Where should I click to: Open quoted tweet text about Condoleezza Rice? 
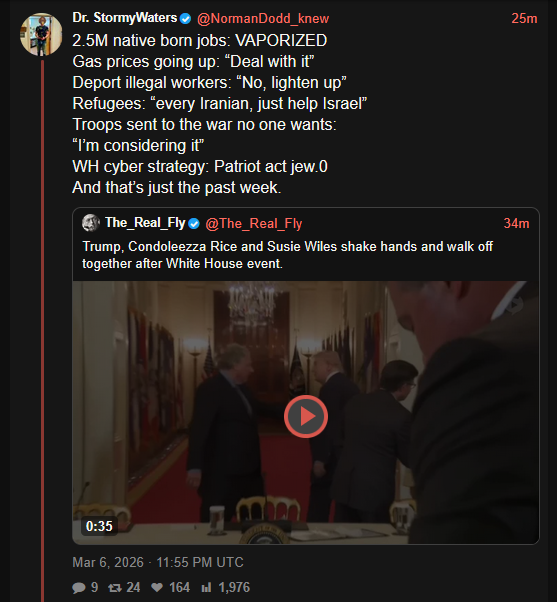[x=288, y=255]
